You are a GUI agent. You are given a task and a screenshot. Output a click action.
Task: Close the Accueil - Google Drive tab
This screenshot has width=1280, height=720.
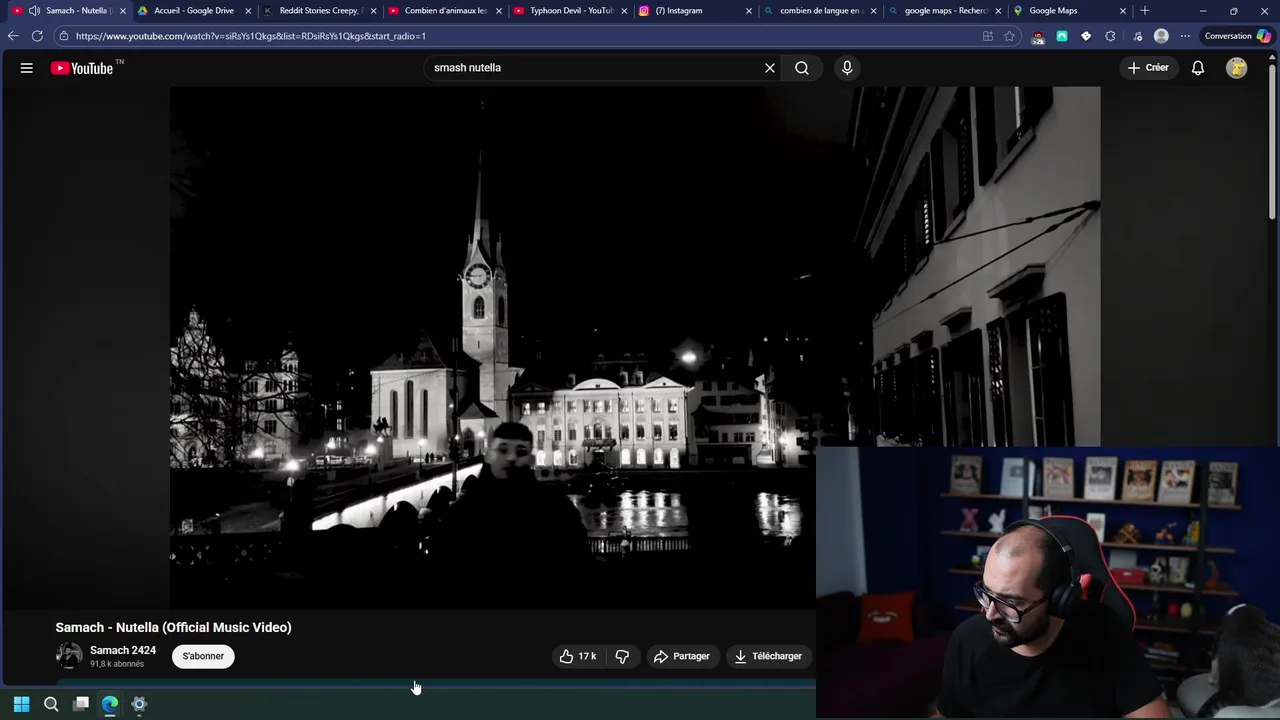point(248,11)
